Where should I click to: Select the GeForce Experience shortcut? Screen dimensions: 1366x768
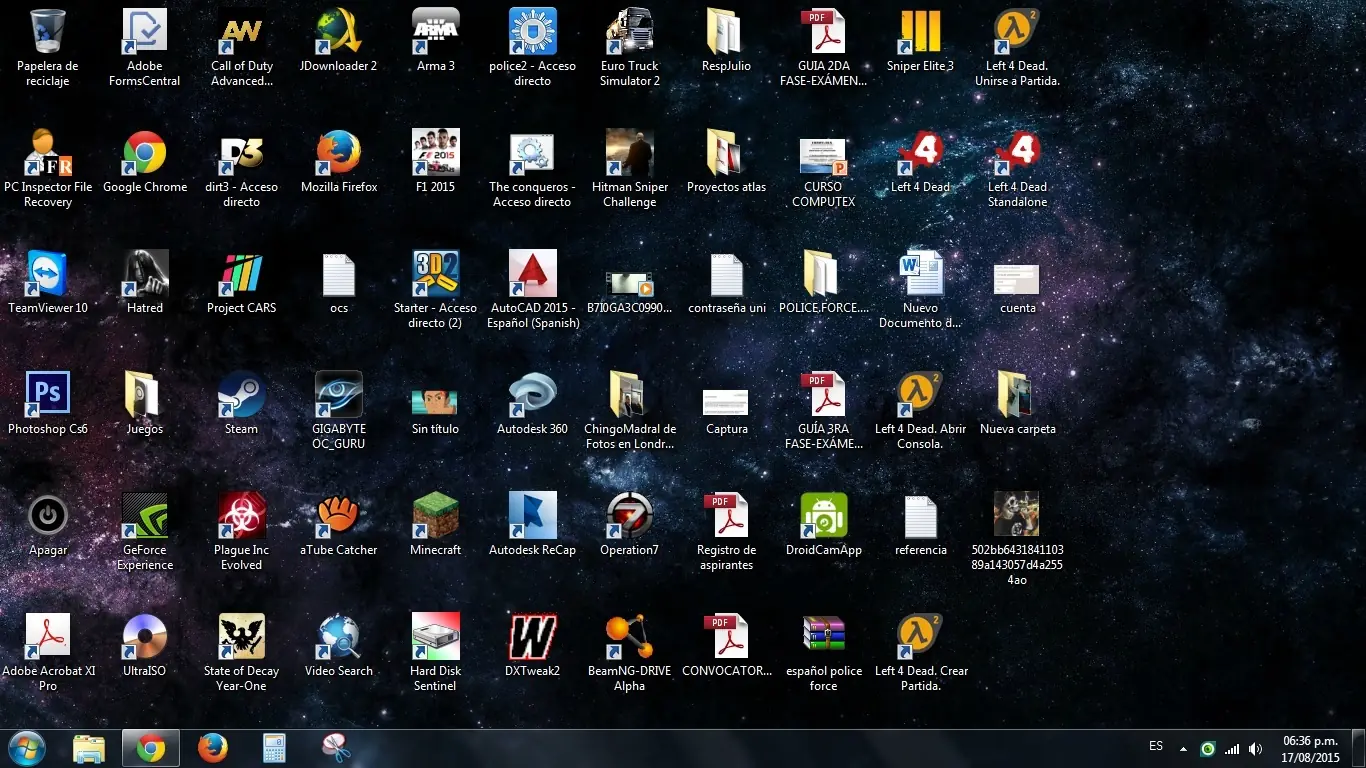tap(145, 516)
